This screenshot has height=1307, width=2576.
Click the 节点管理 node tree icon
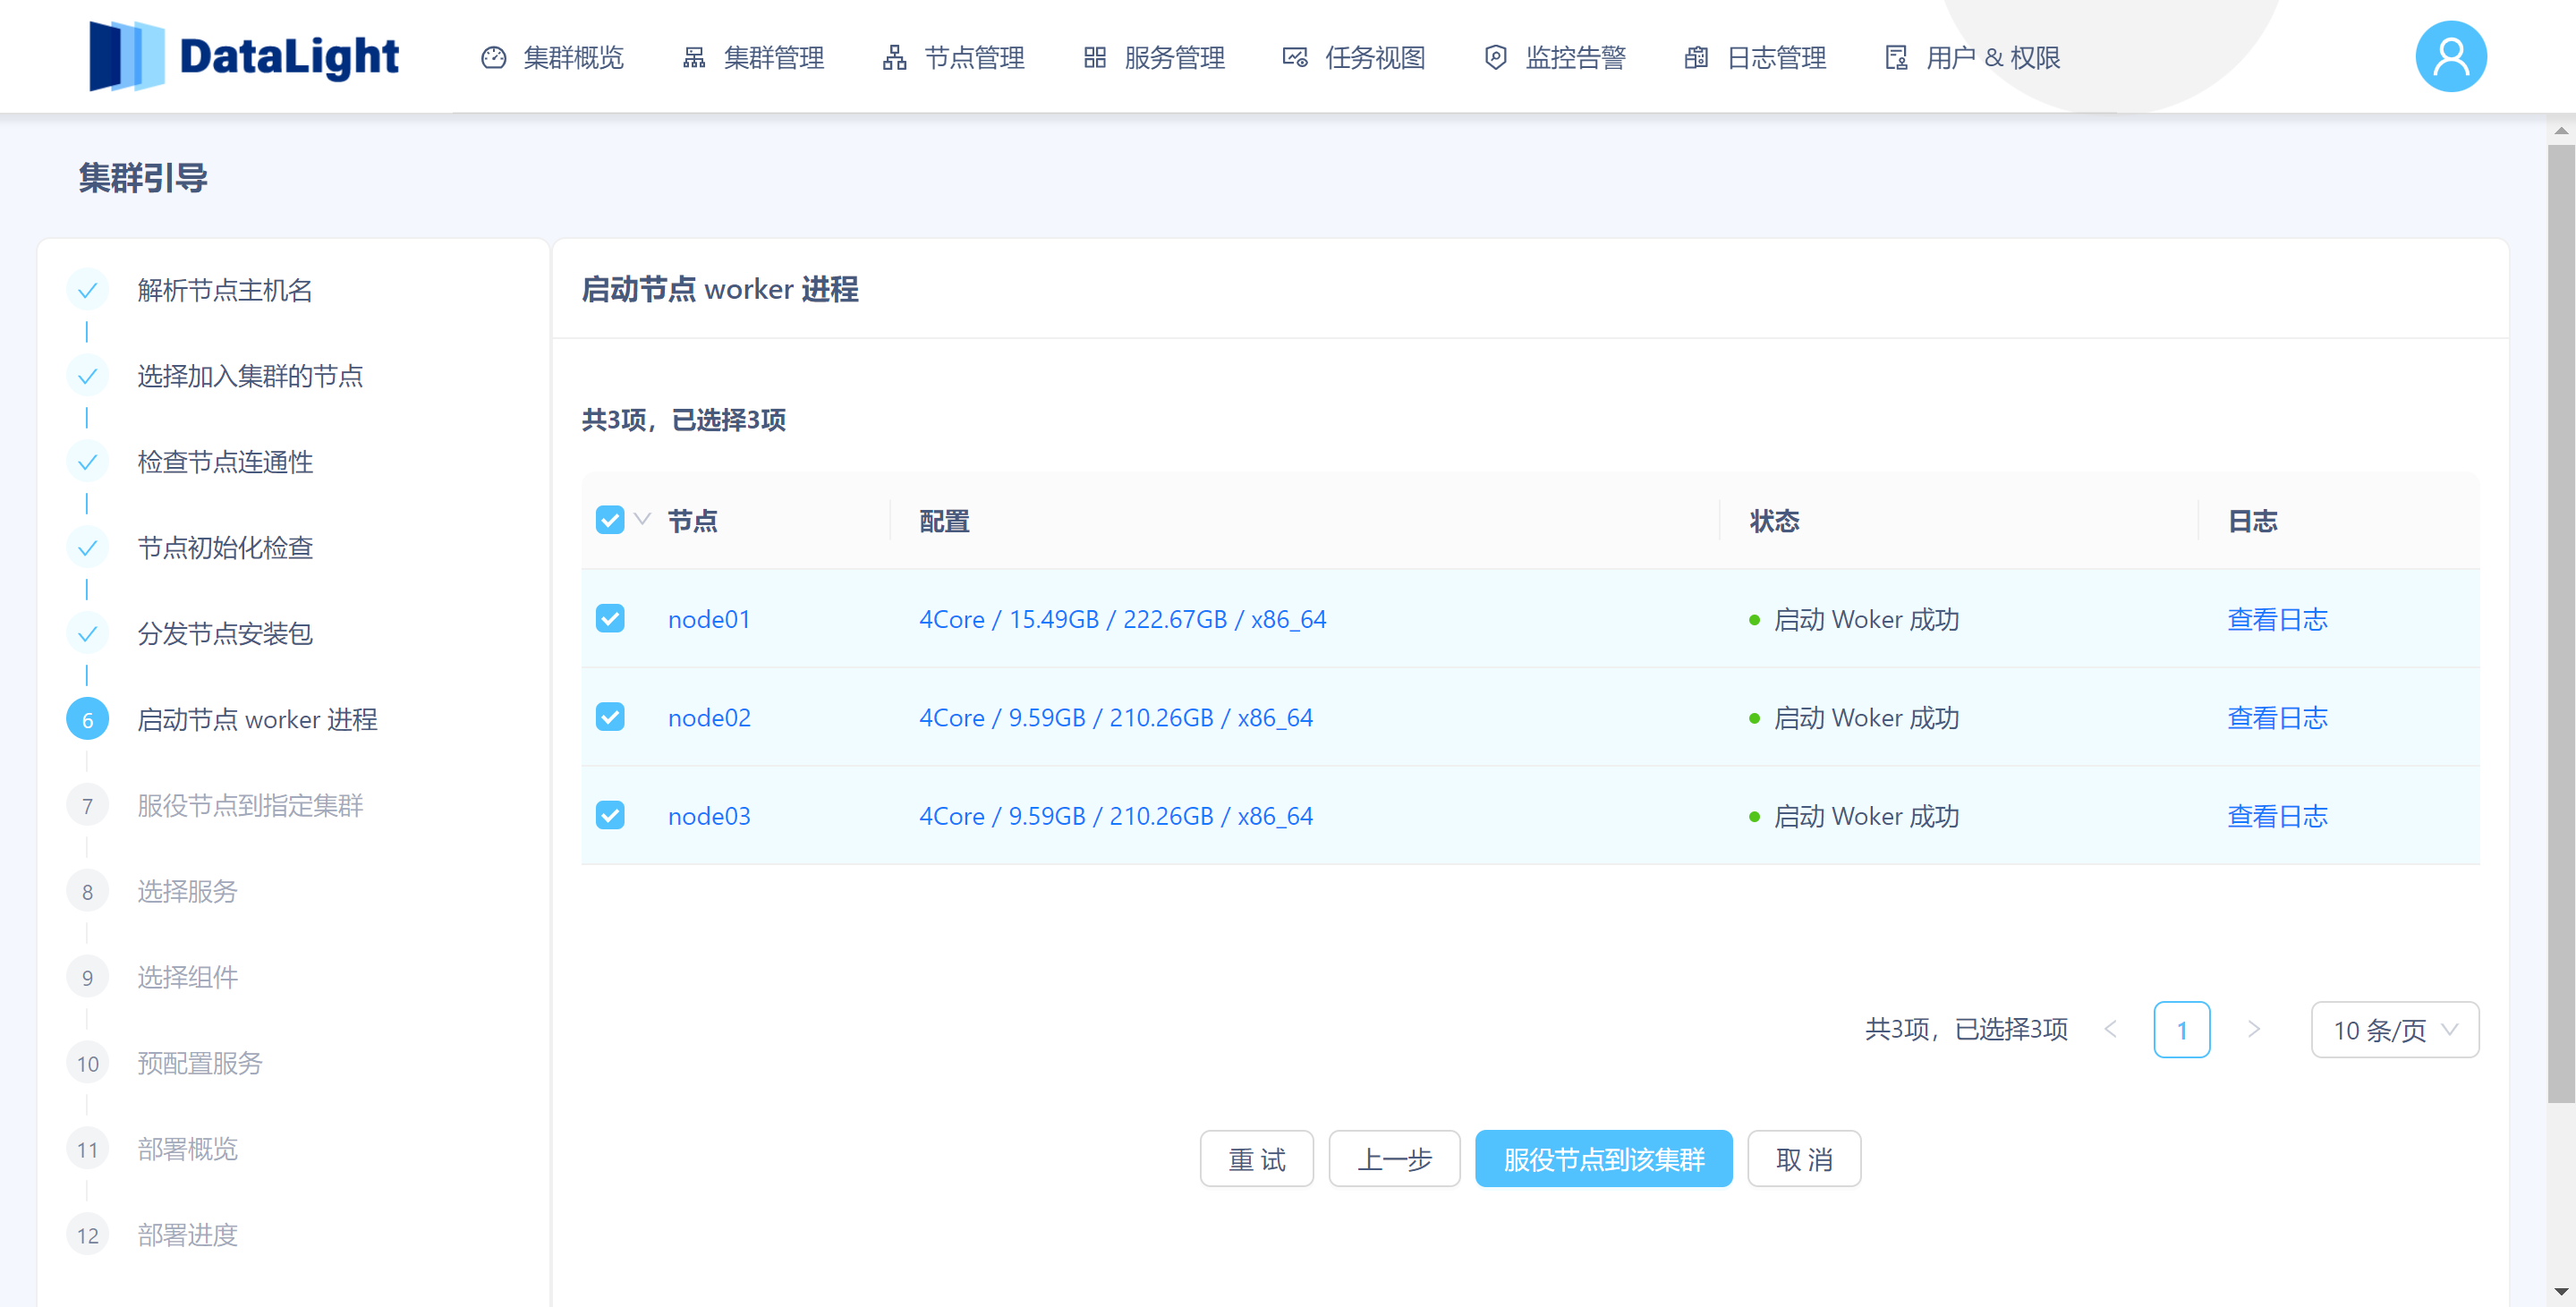pyautogui.click(x=894, y=58)
